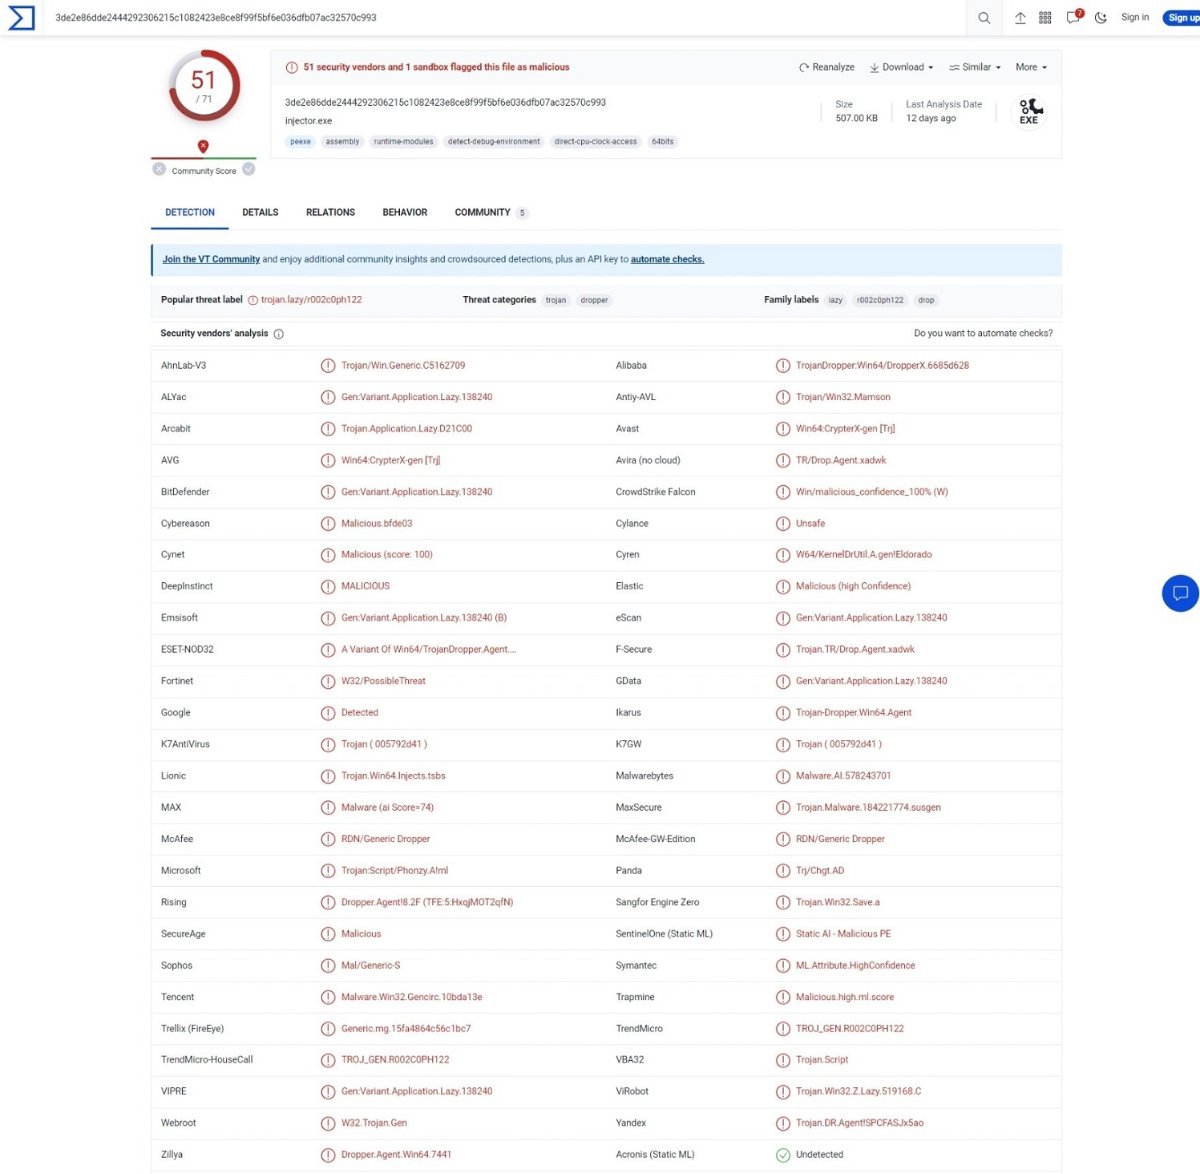Click the EXE file type icon
The height and width of the screenshot is (1174, 1200).
coord(1029,111)
